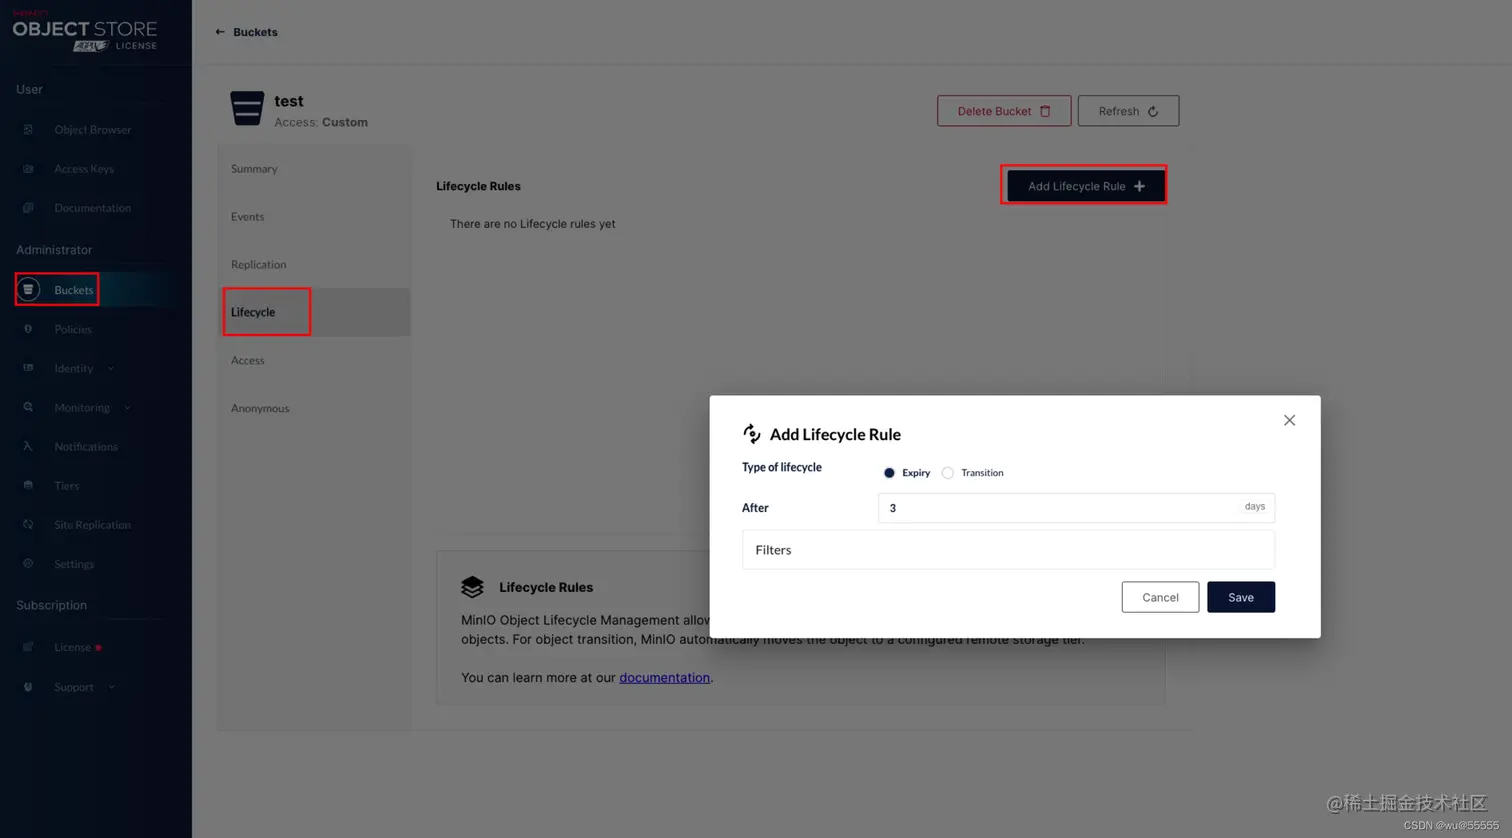This screenshot has height=838, width=1512.
Task: Click the Documentation sidebar icon
Action: tap(28, 208)
